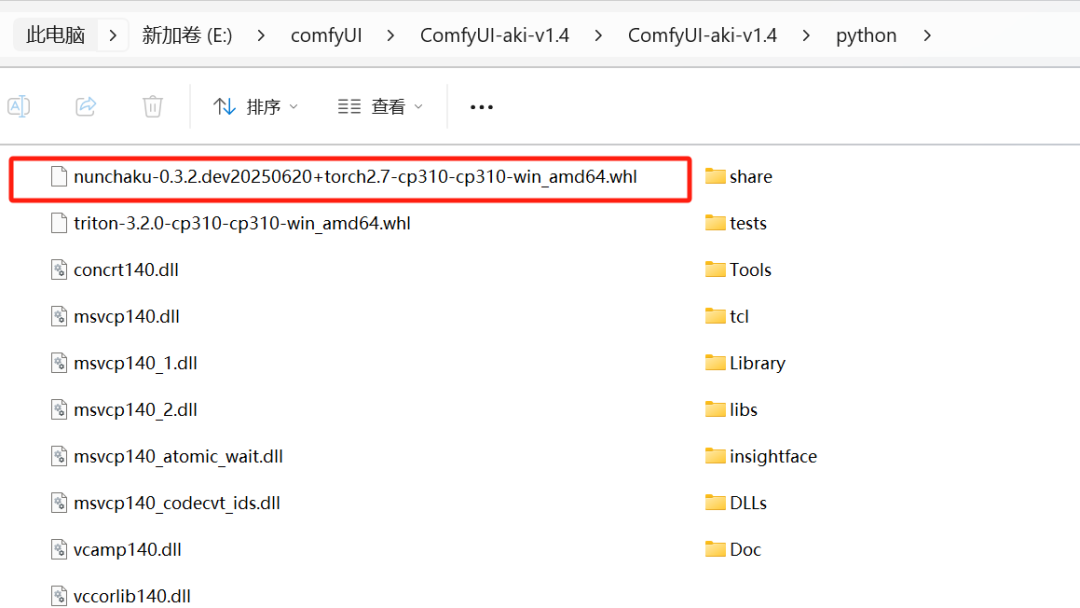Expand chevron after 新加卷 (E:) breadcrumb
Viewport: 1080px width, 608px height.
pos(261,35)
